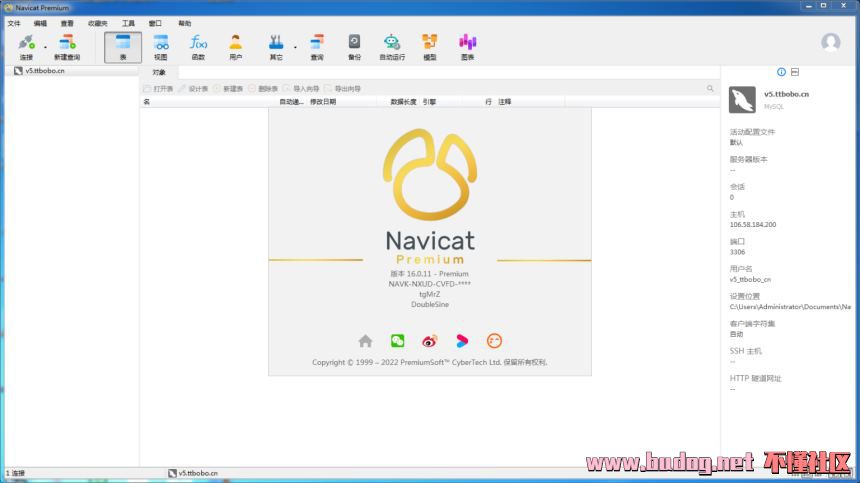This screenshot has width=860, height=483.
Task: Sort by Engine (引擎) column header
Action: [429, 101]
